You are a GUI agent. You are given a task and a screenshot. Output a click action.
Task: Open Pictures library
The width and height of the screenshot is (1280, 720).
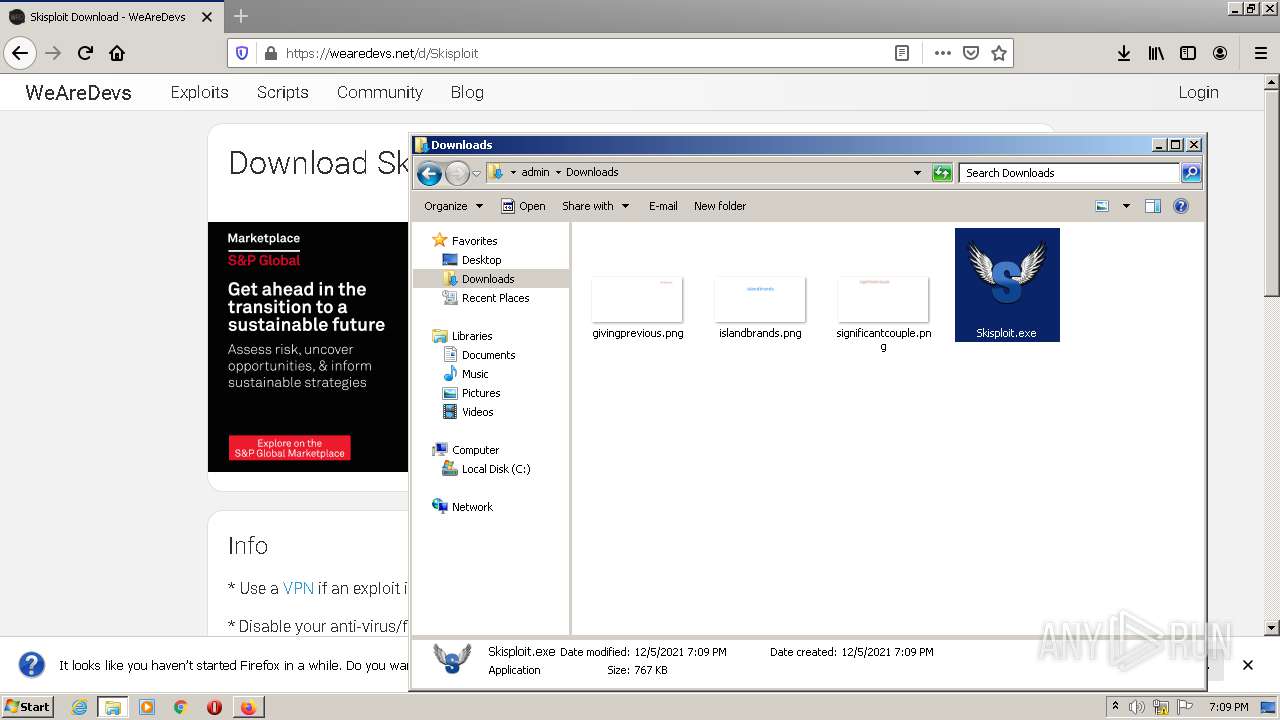481,393
